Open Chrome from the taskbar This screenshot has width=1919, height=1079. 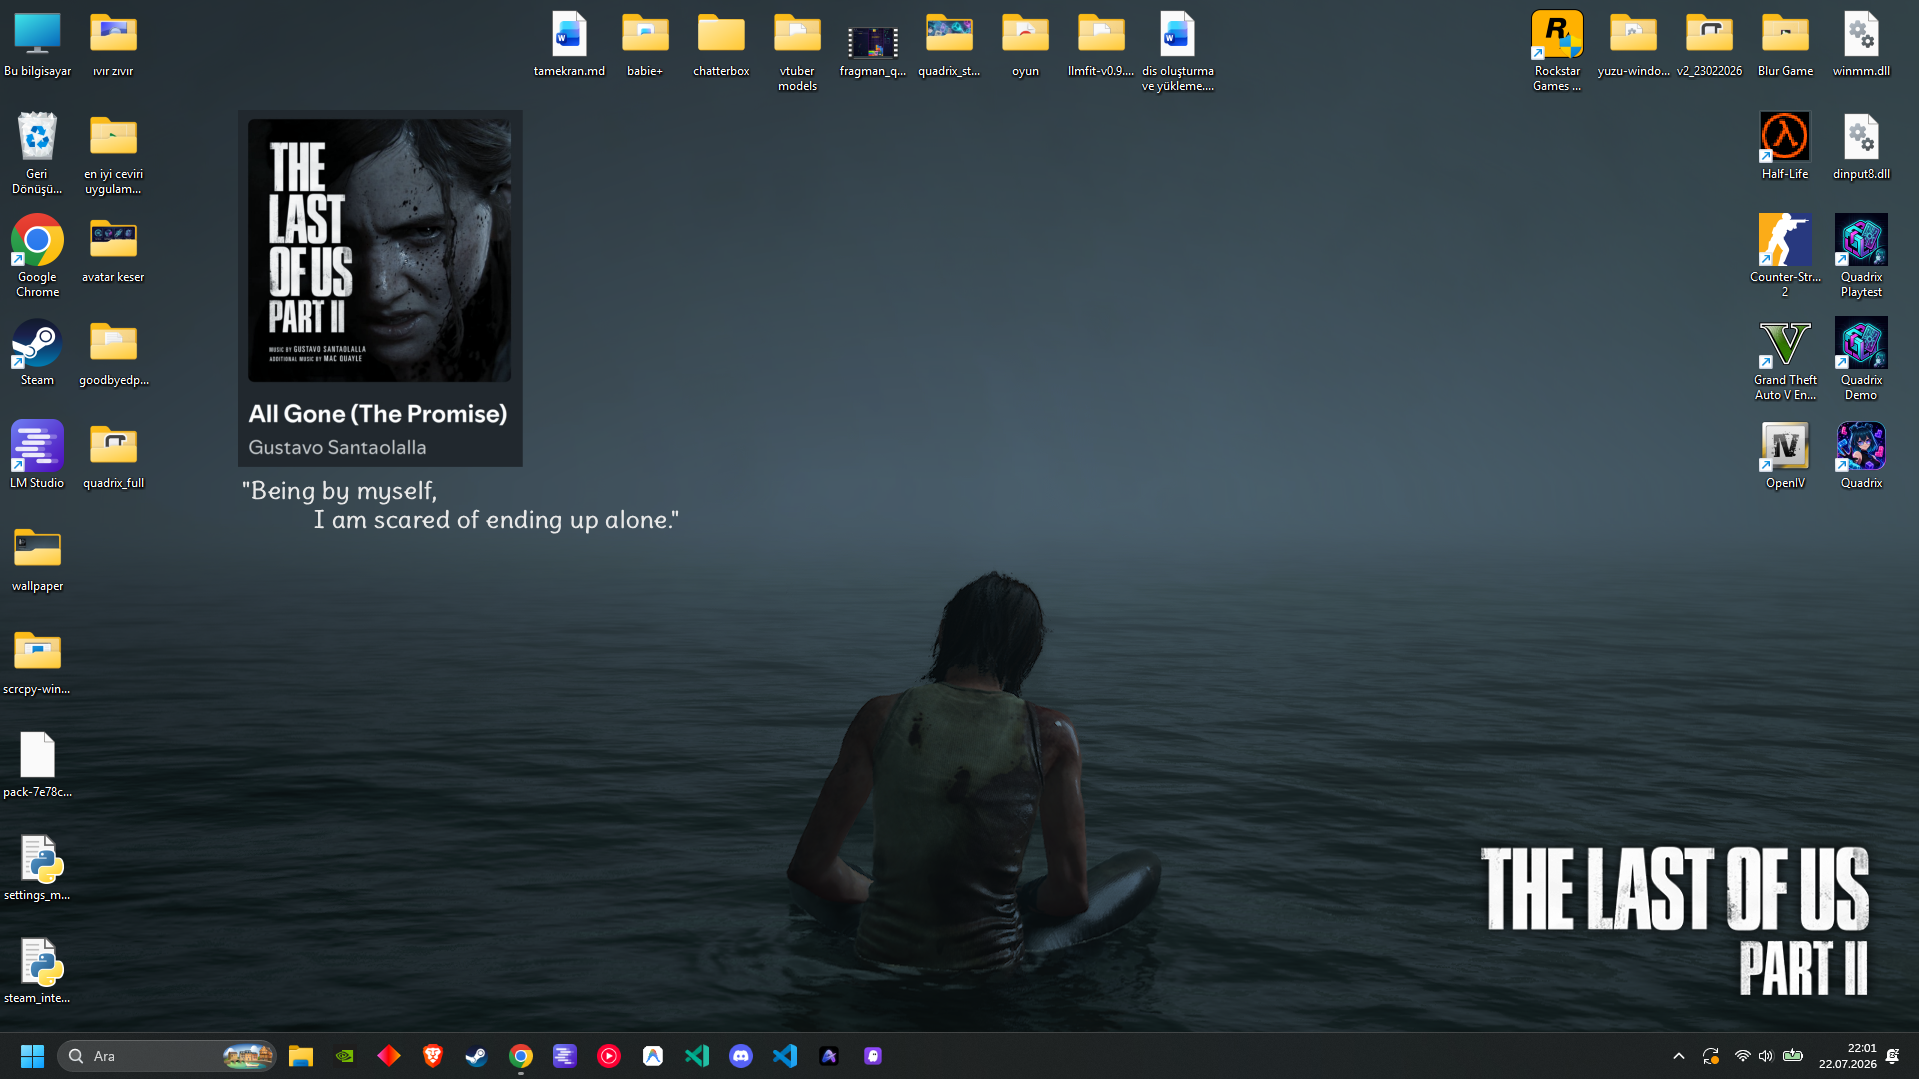coord(521,1056)
